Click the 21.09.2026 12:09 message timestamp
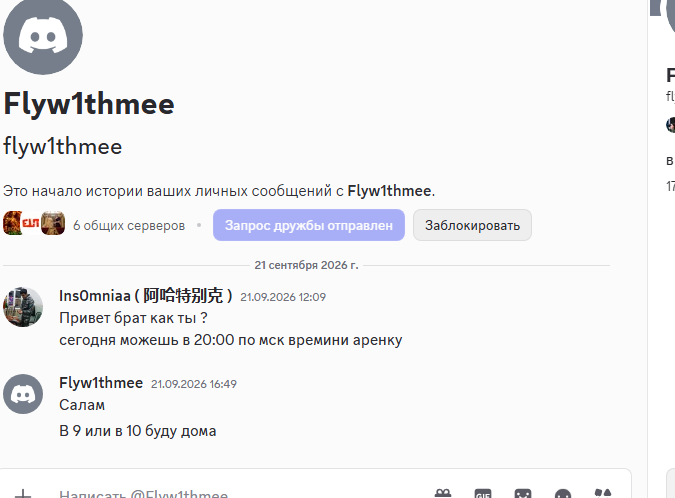 [x=283, y=297]
